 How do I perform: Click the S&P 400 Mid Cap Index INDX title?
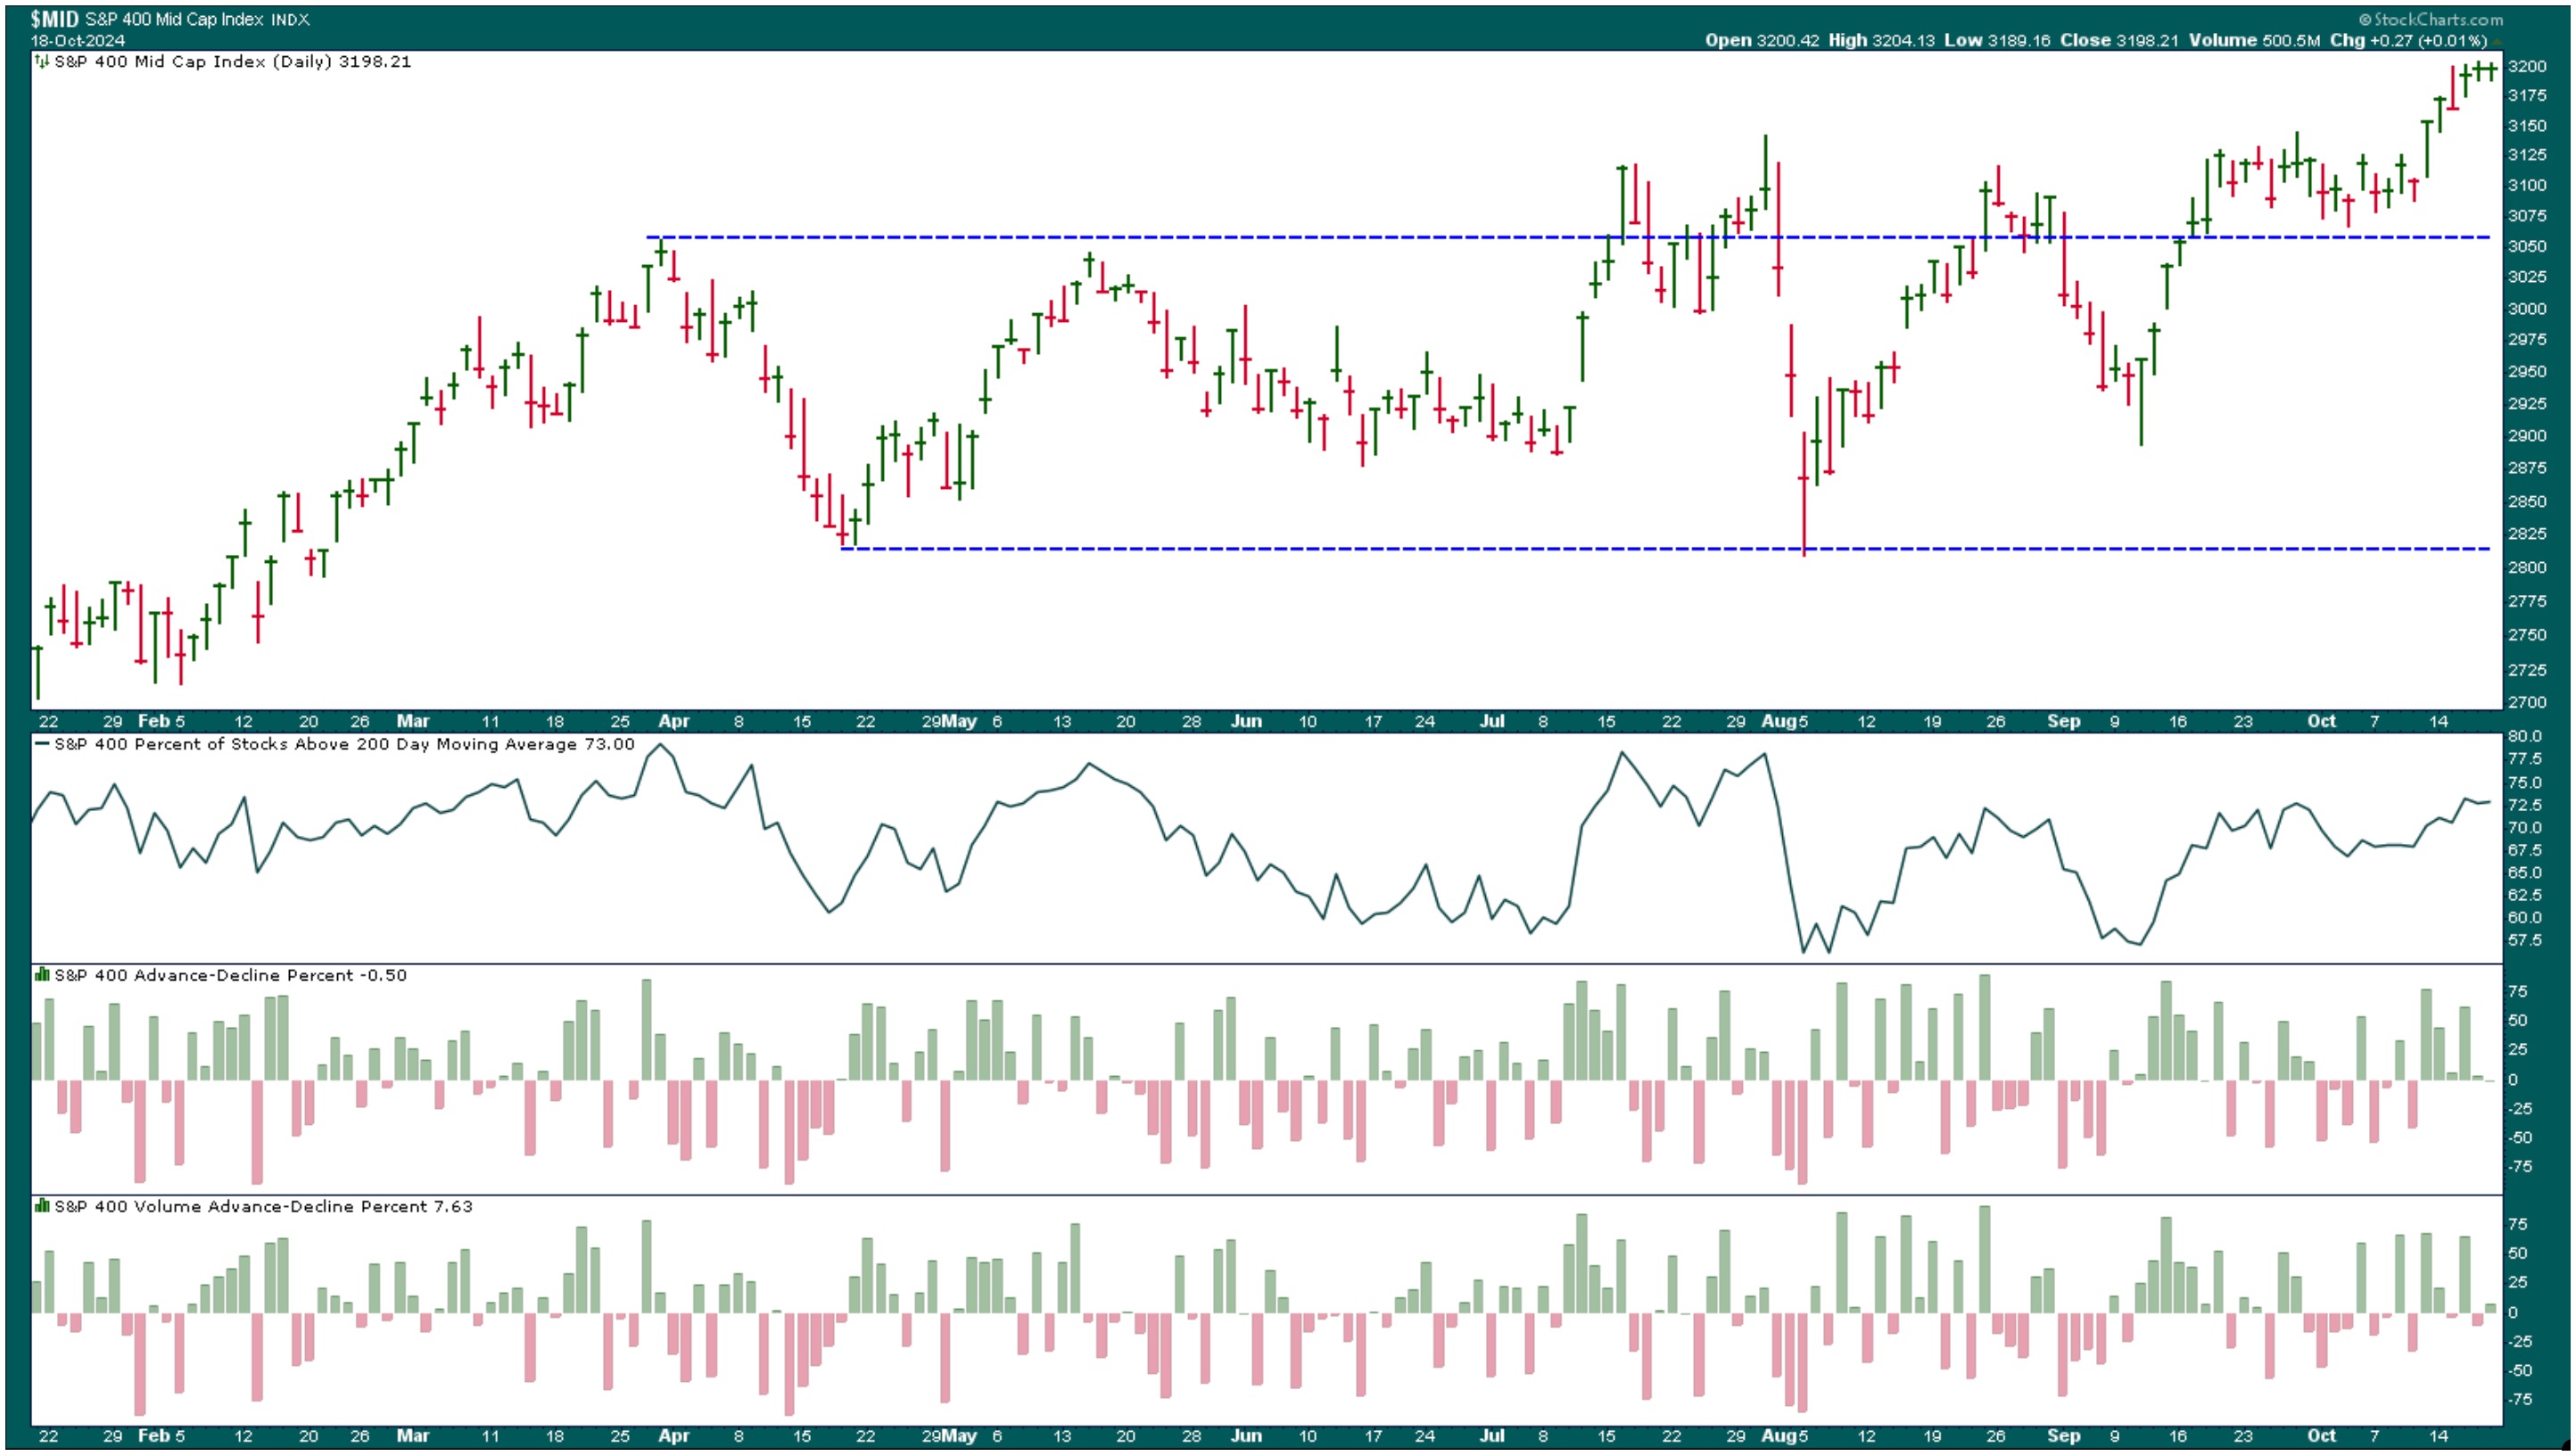197,19
